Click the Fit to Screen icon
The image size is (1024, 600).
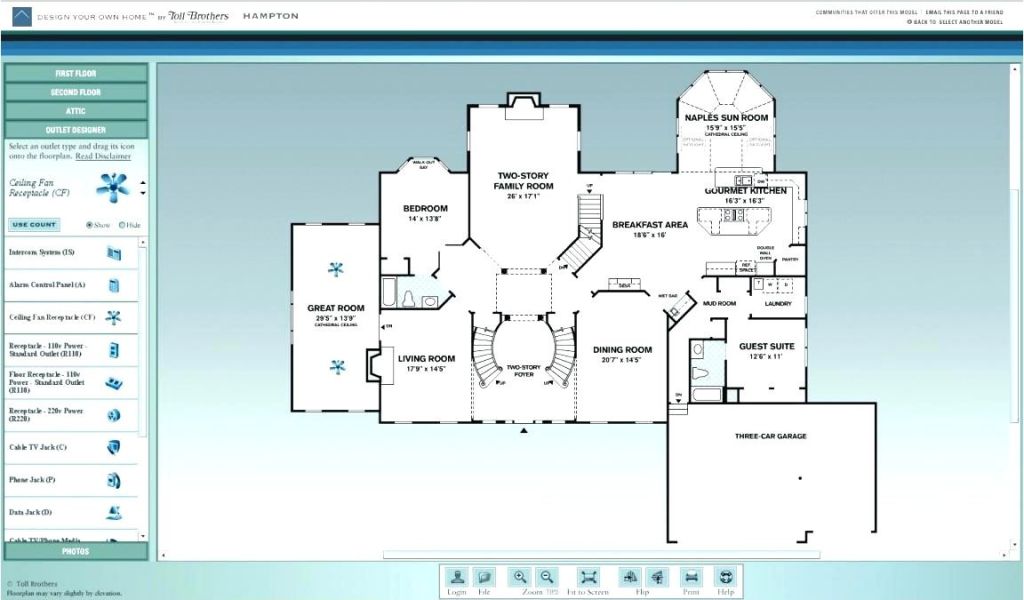click(588, 577)
